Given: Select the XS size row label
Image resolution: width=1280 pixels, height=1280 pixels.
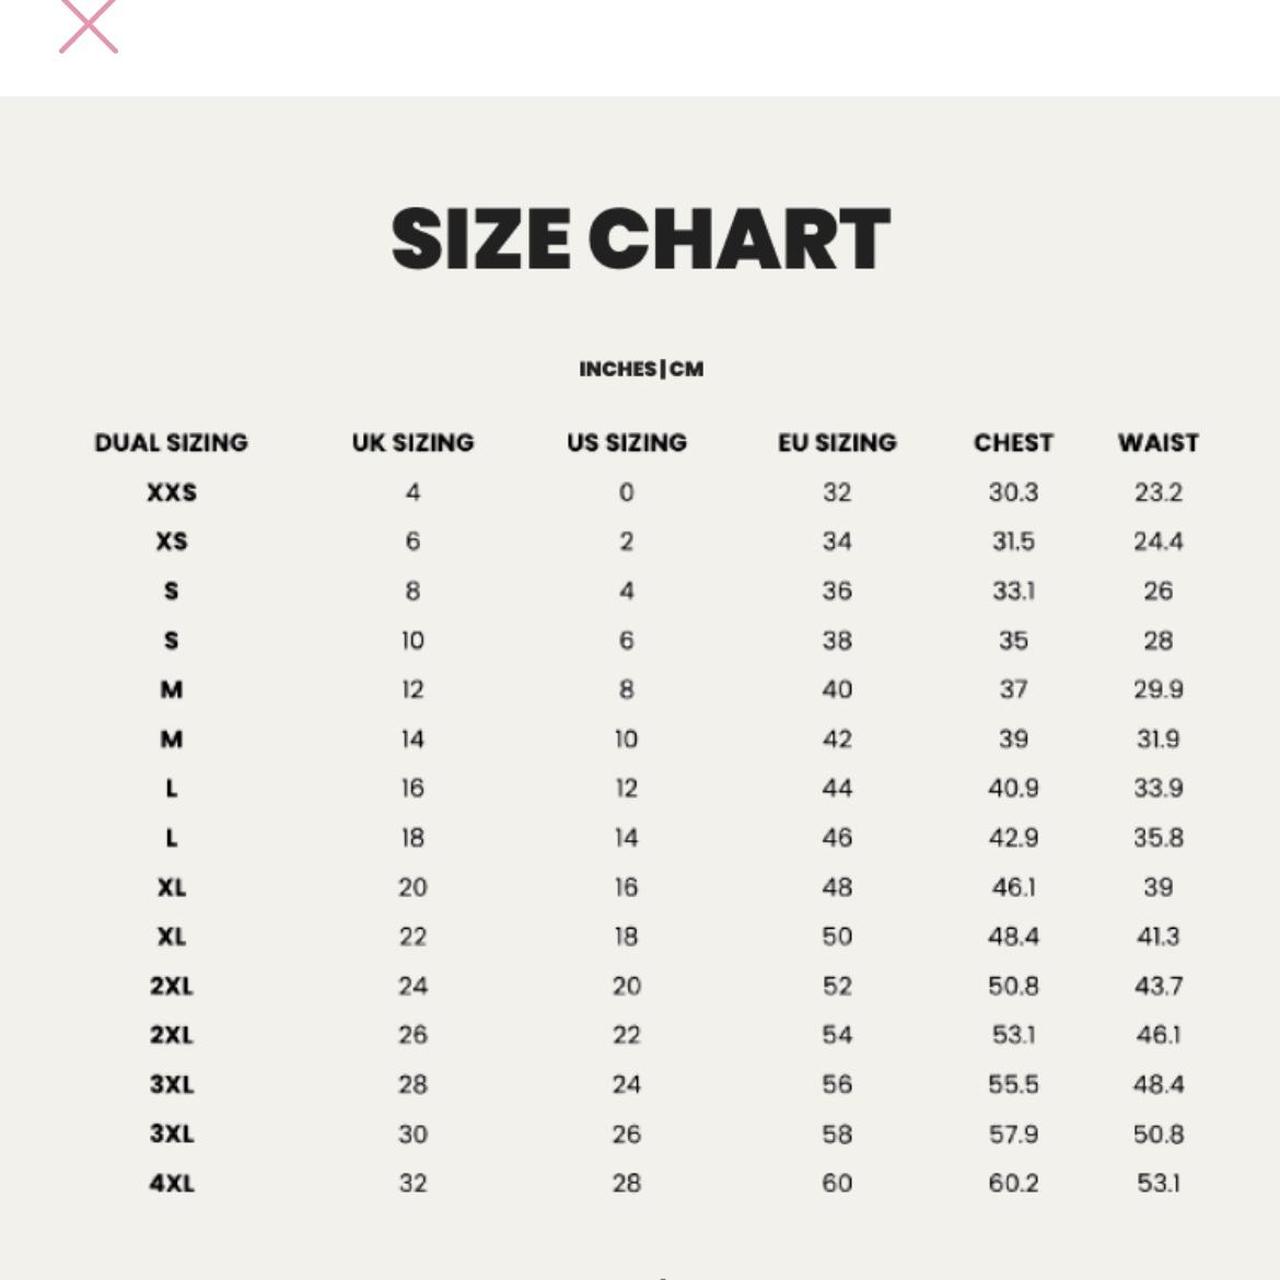Looking at the screenshot, I should [x=172, y=541].
